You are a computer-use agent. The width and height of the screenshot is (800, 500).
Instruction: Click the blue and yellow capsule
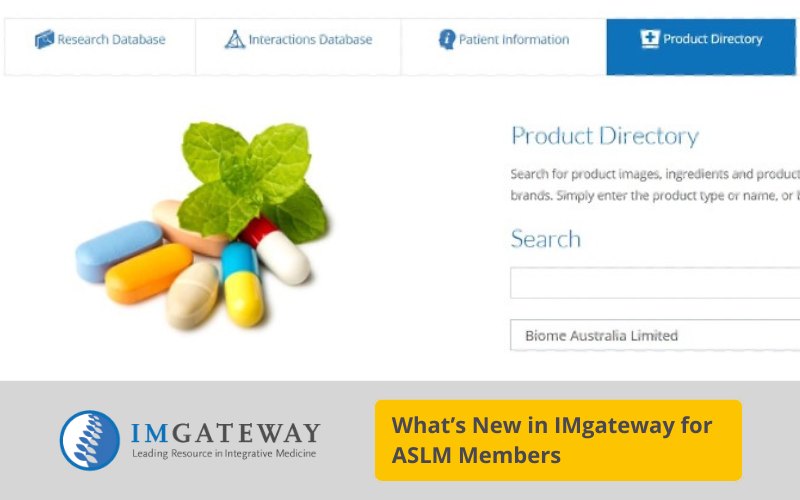click(x=242, y=284)
